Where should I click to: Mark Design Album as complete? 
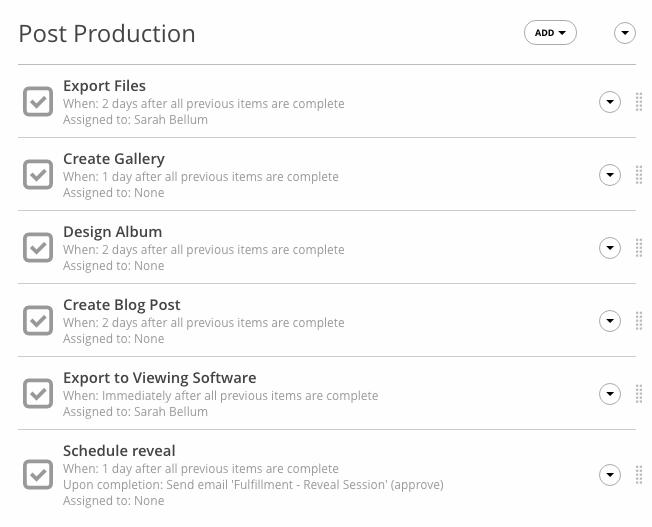tap(38, 248)
